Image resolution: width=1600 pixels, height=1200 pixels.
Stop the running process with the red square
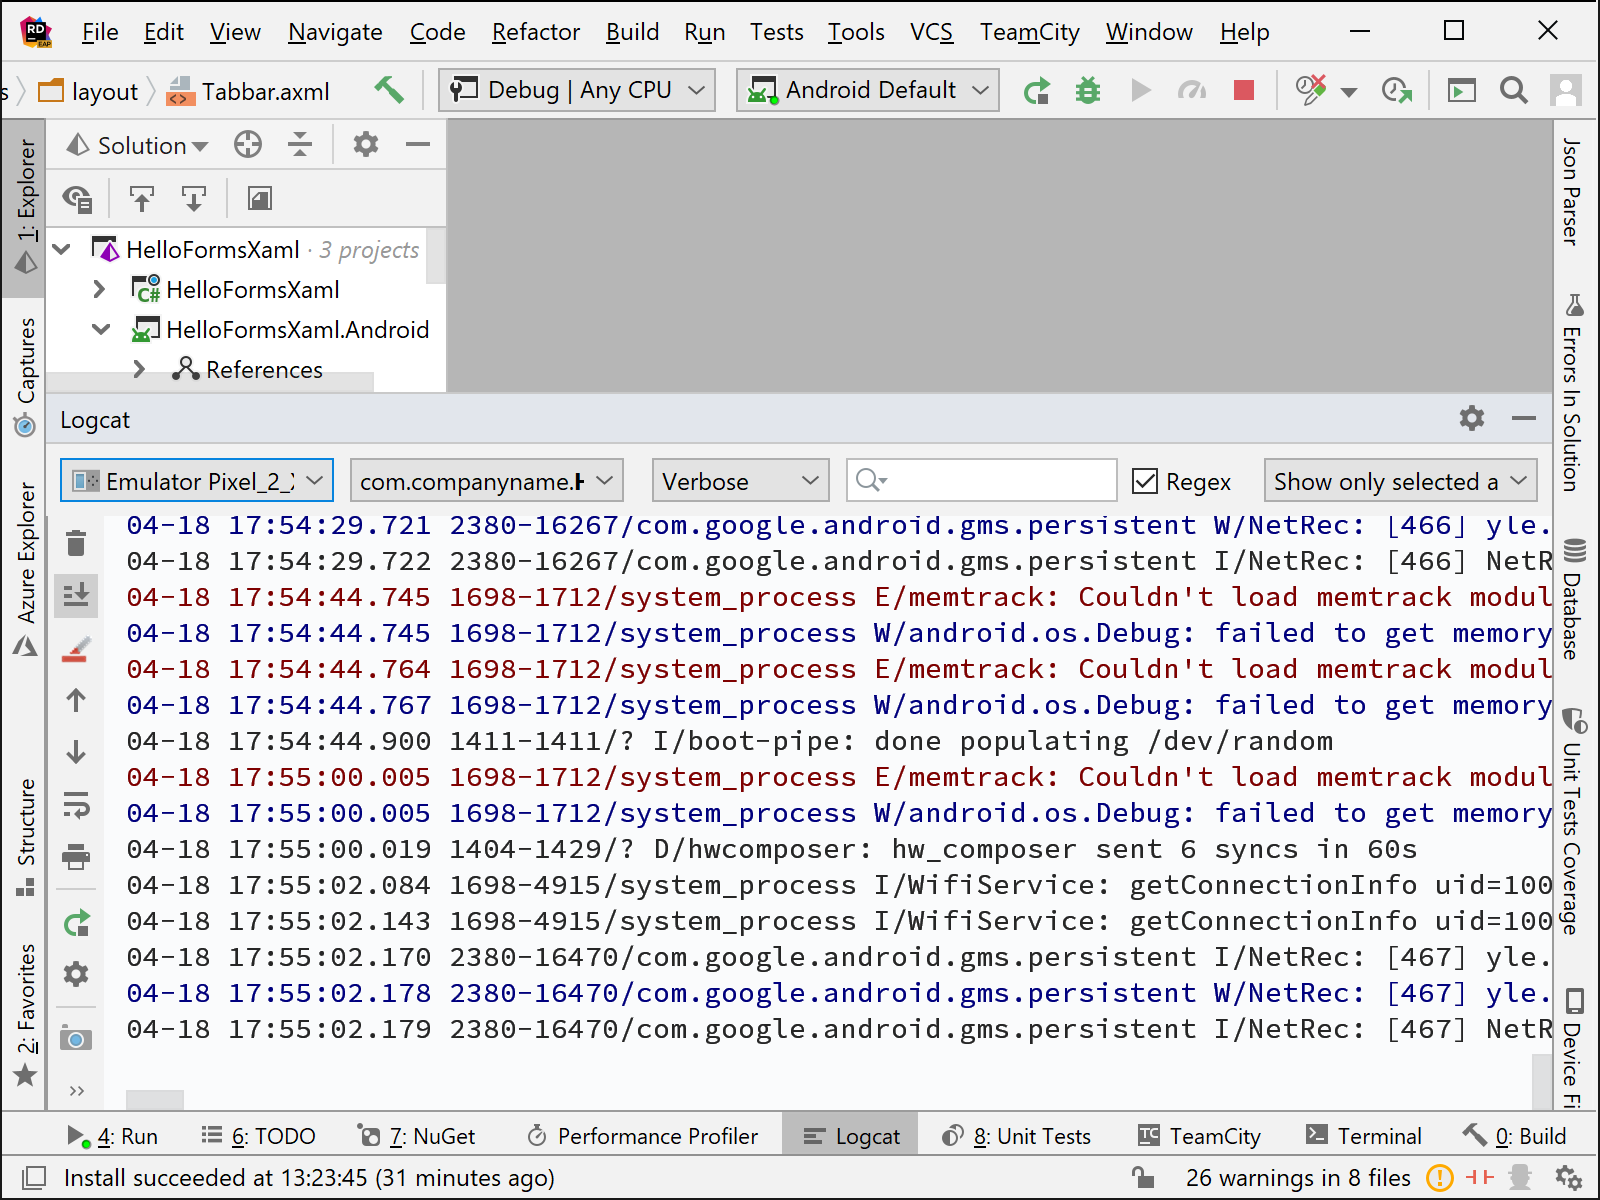(x=1244, y=91)
